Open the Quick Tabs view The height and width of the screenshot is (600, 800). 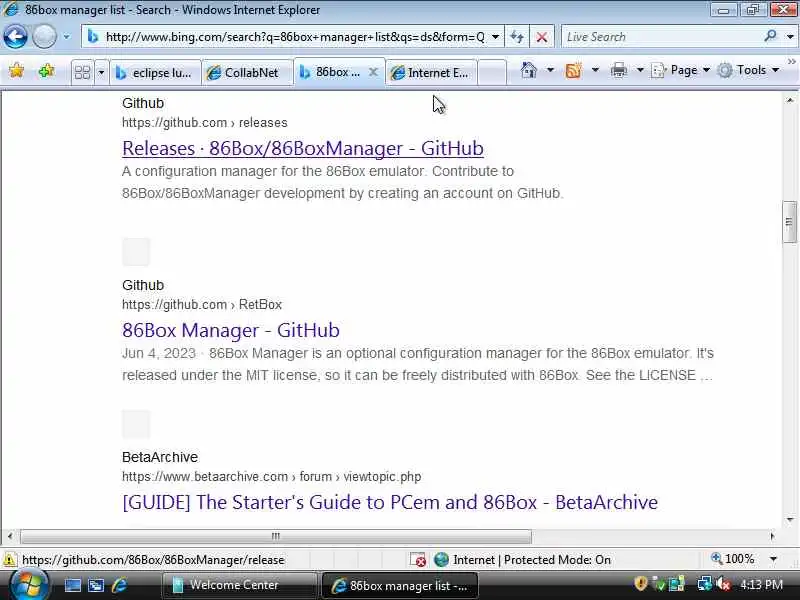click(82, 72)
